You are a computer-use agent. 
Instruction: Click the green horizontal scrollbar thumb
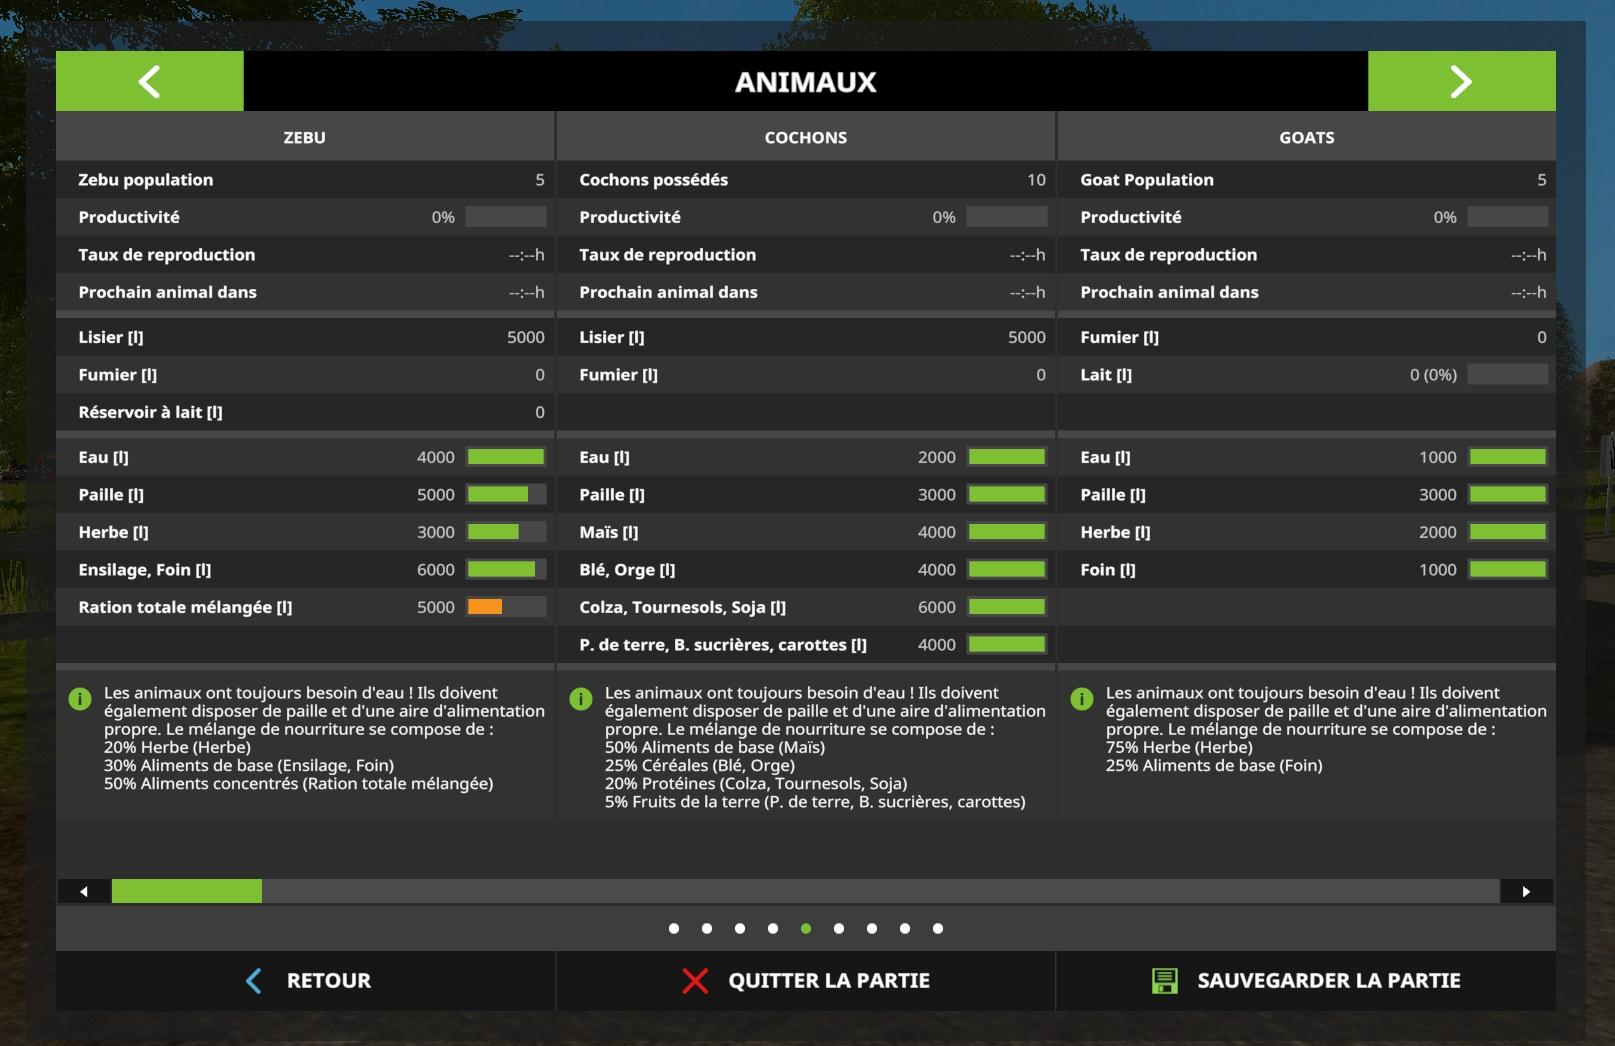click(x=187, y=891)
